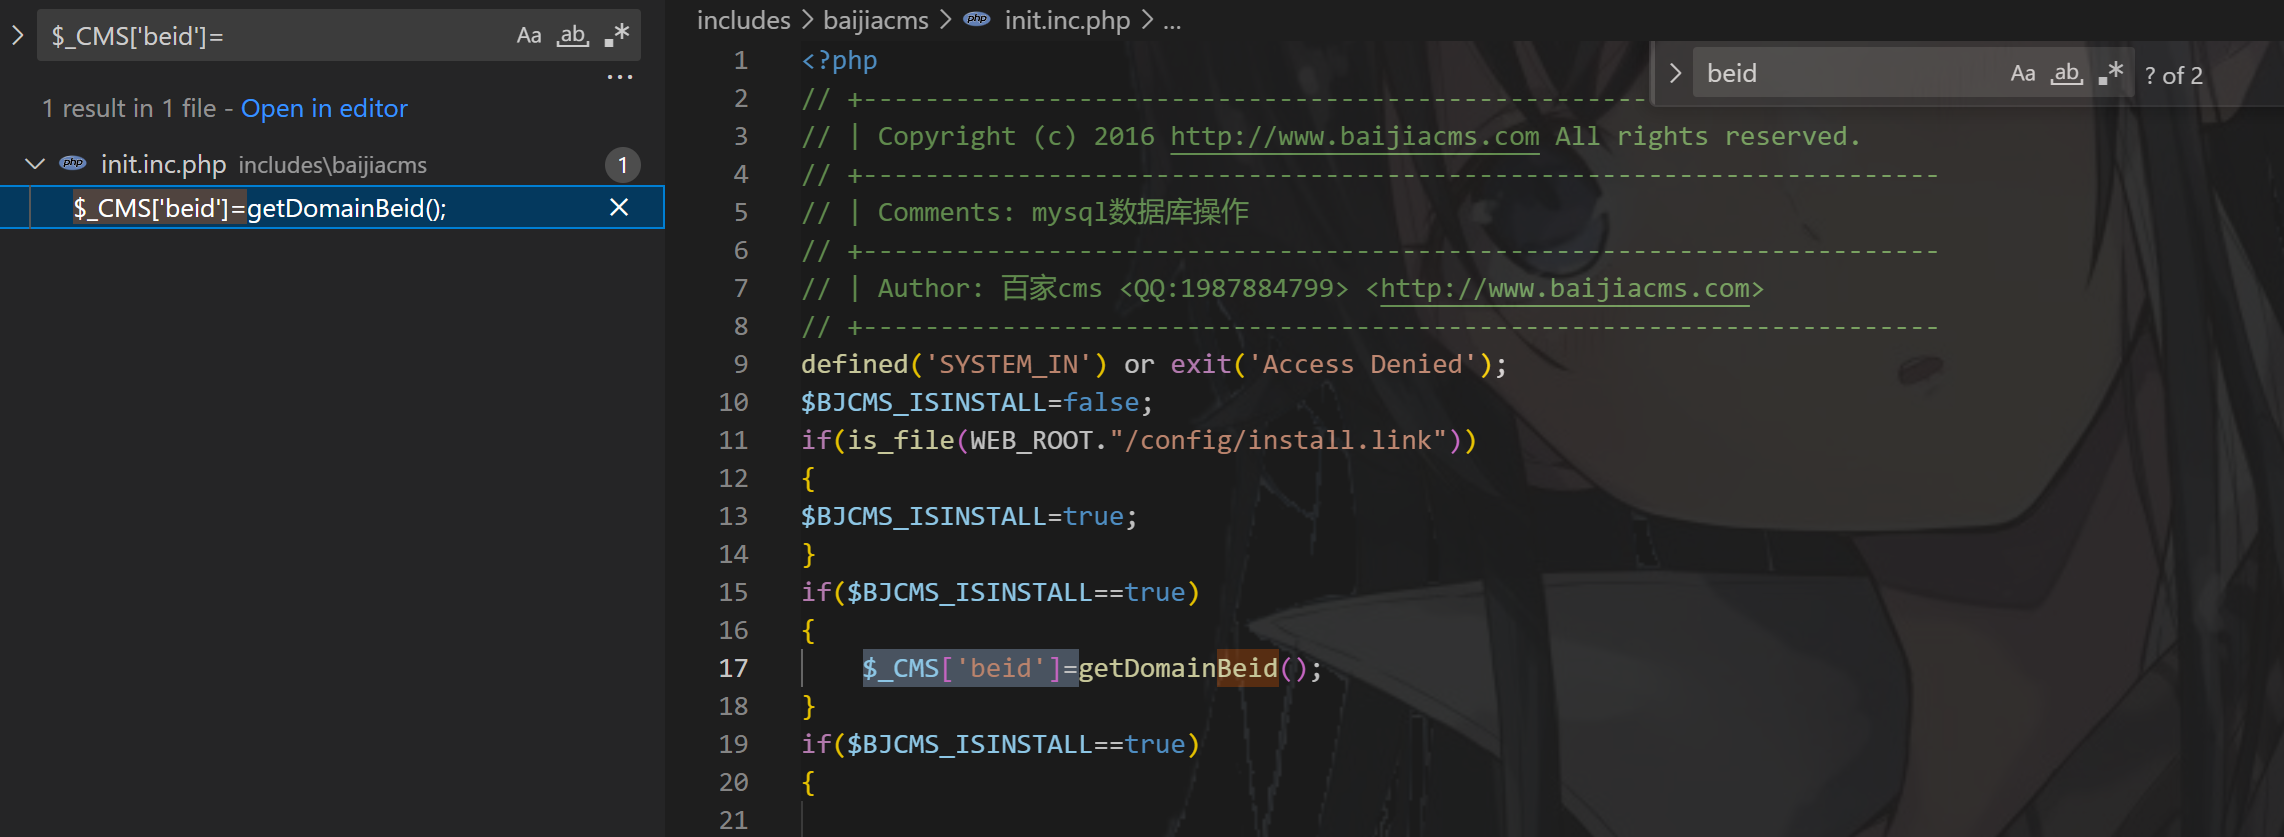Toggle Match Case in the search panel

point(529,36)
